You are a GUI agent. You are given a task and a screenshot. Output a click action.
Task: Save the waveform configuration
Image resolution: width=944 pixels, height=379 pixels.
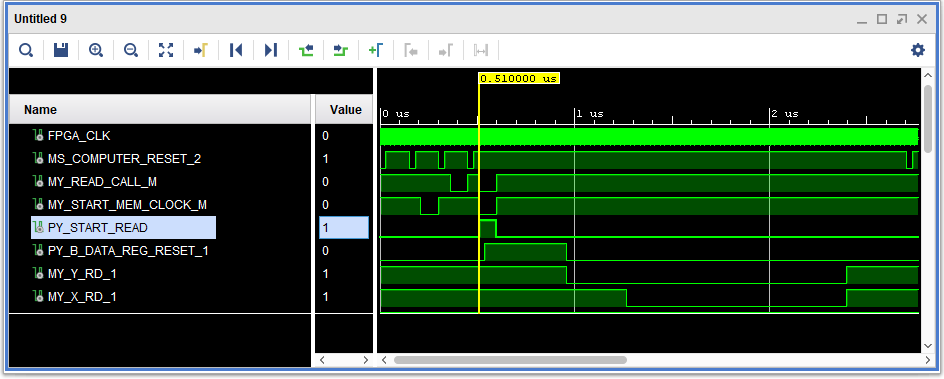[x=61, y=50]
